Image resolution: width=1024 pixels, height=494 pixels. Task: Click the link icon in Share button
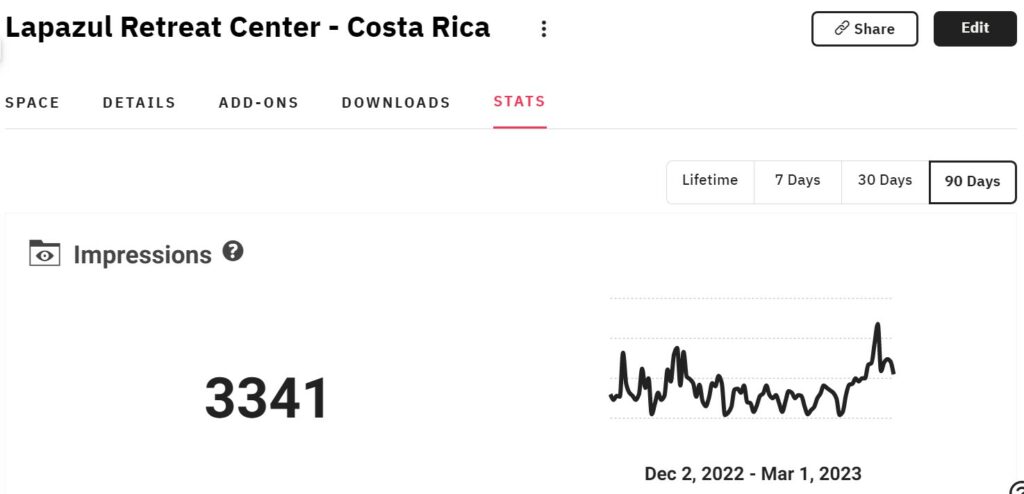842,29
